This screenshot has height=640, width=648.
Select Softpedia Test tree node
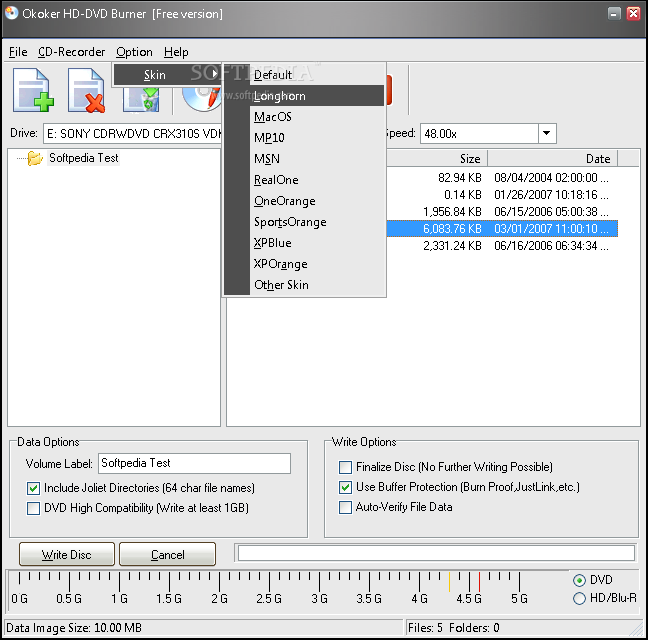[83, 158]
